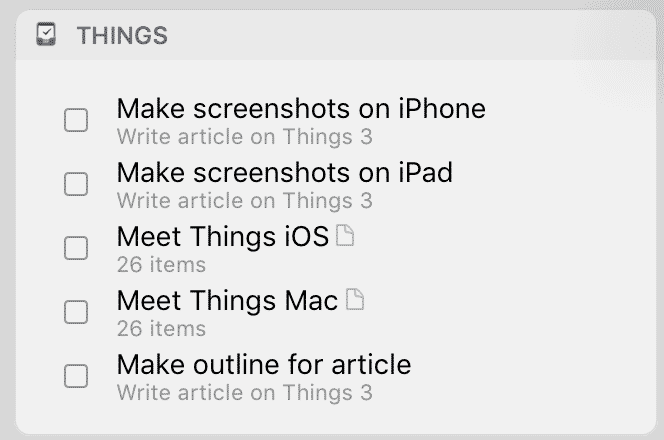Complete the Make outline for article task

pos(76,376)
